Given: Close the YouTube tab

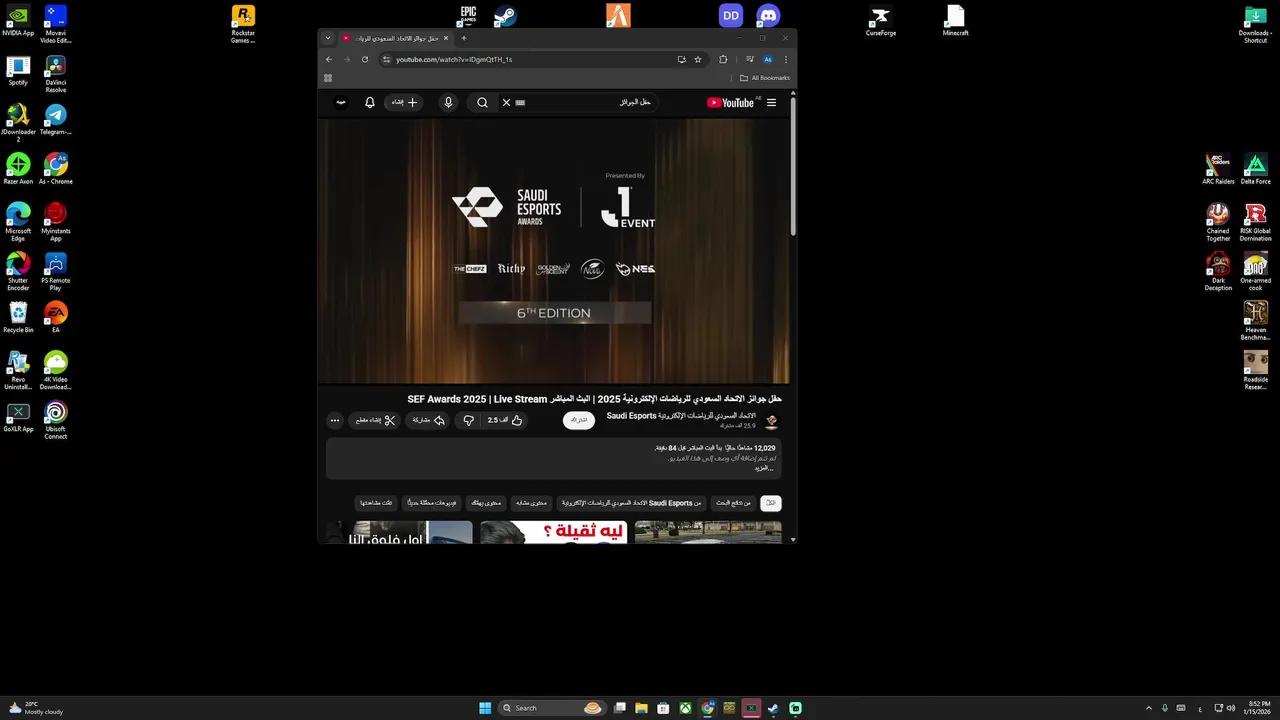Looking at the screenshot, I should 446,38.
